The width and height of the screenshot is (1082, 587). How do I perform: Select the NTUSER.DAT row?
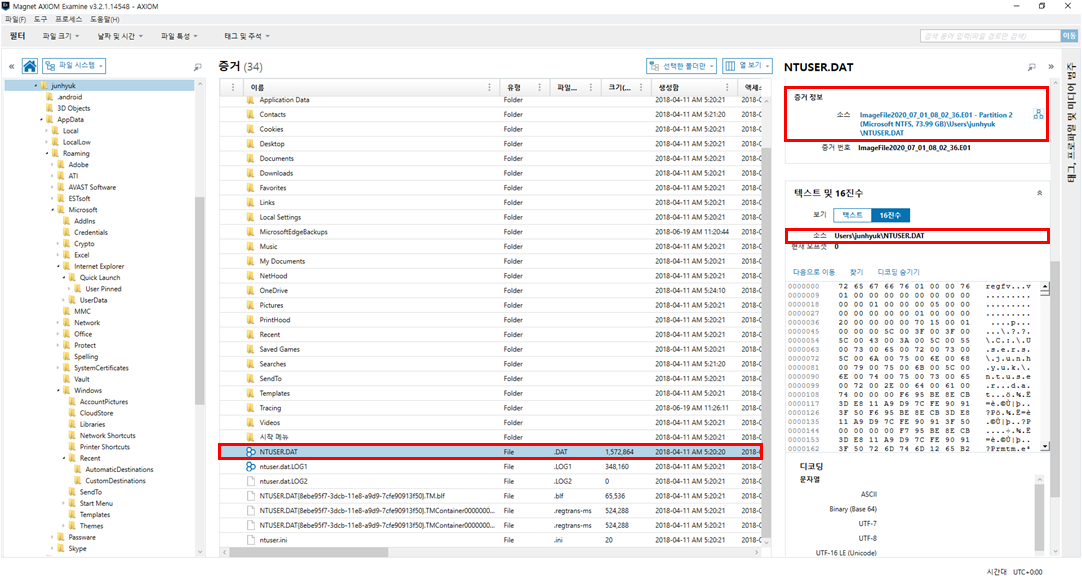coord(491,452)
